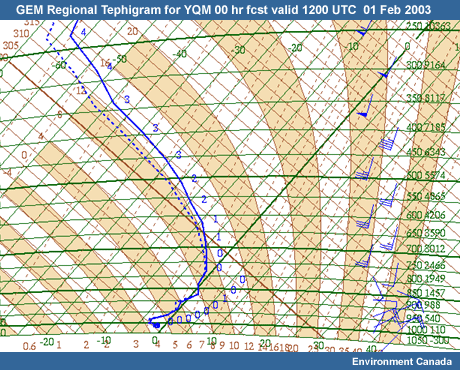460x370 pixels.
Task: Click the brown 305 potential temperature label
Action: (10, 45)
